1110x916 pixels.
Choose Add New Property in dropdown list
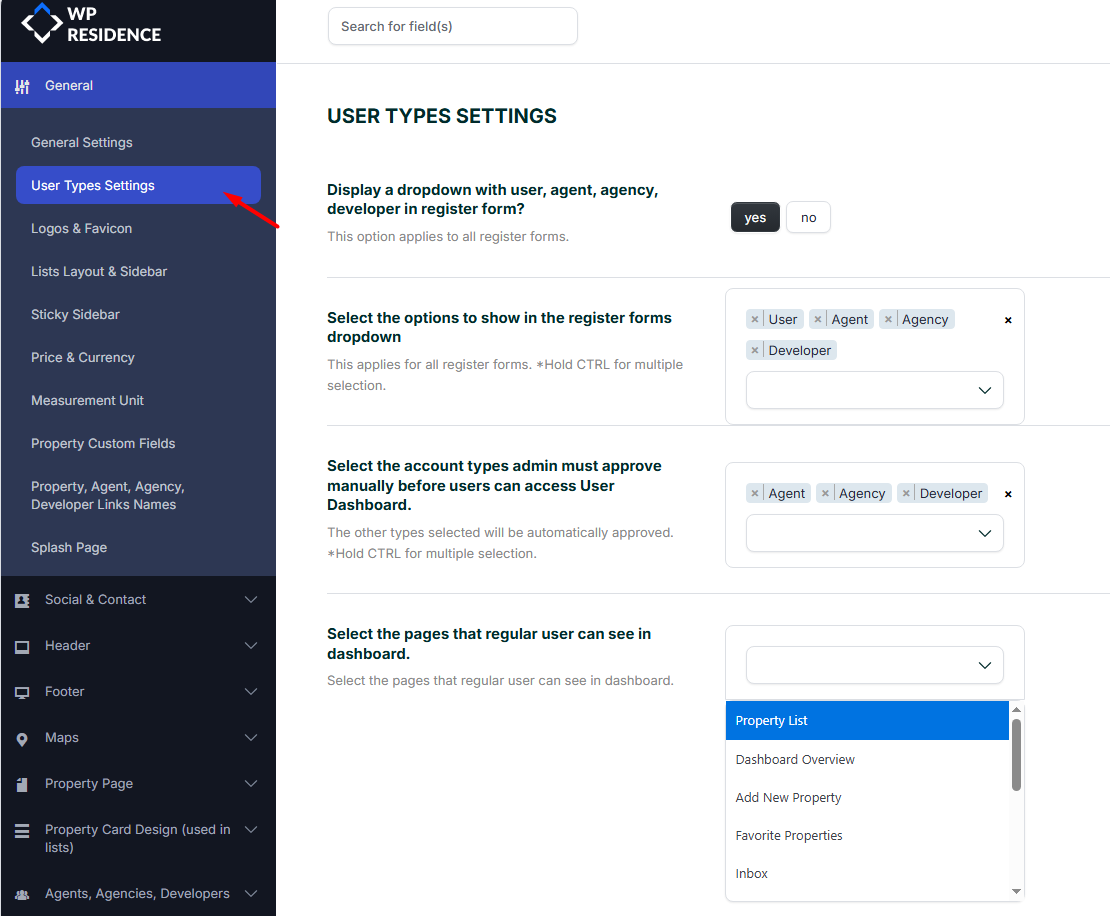coord(788,798)
